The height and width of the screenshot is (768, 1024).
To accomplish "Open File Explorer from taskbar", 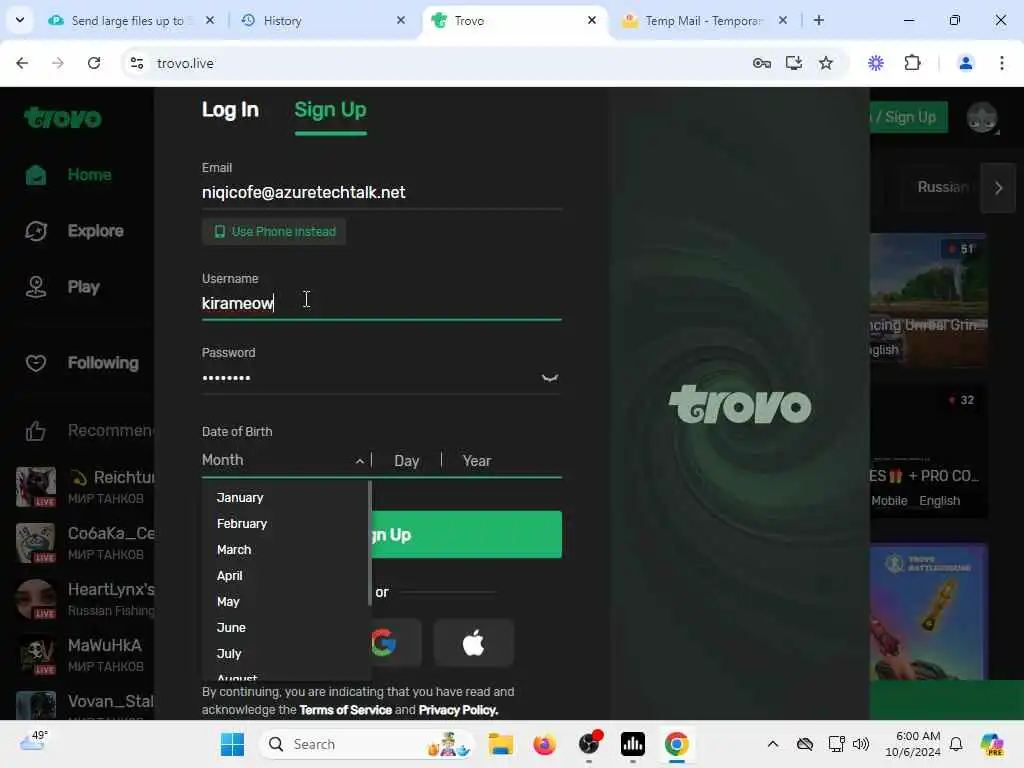I will pos(501,744).
